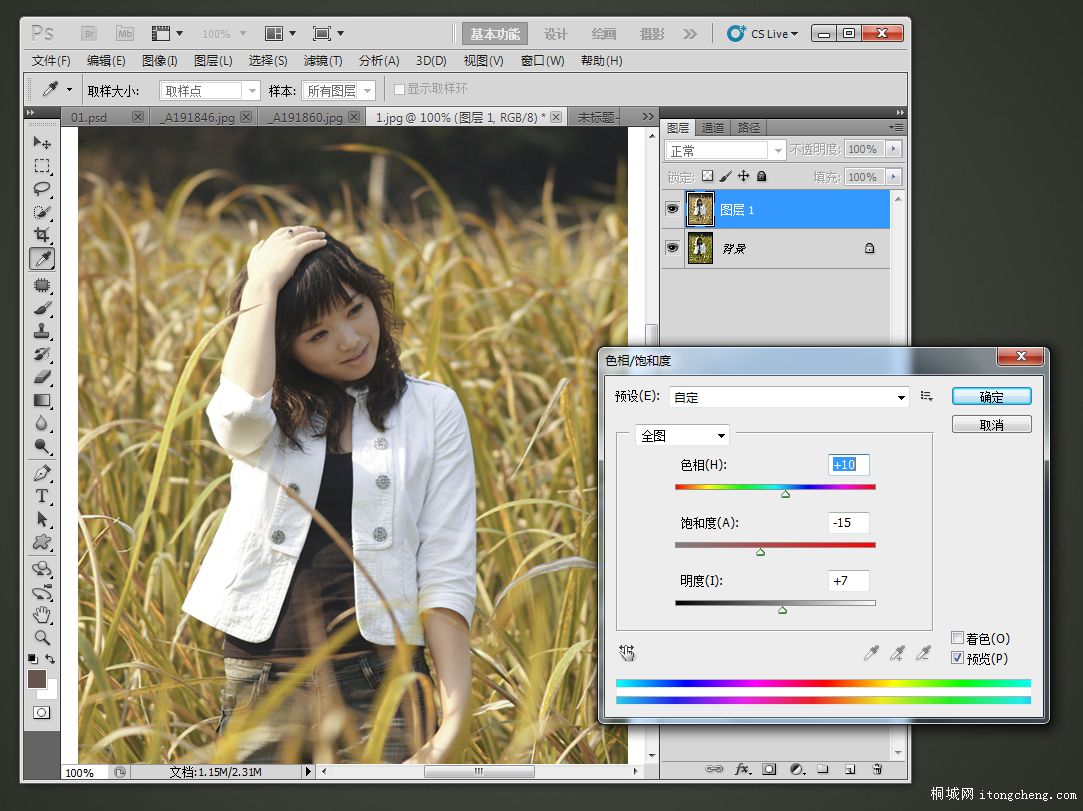
Task: Click the on-image adjustment hand tool
Action: pyautogui.click(x=627, y=653)
